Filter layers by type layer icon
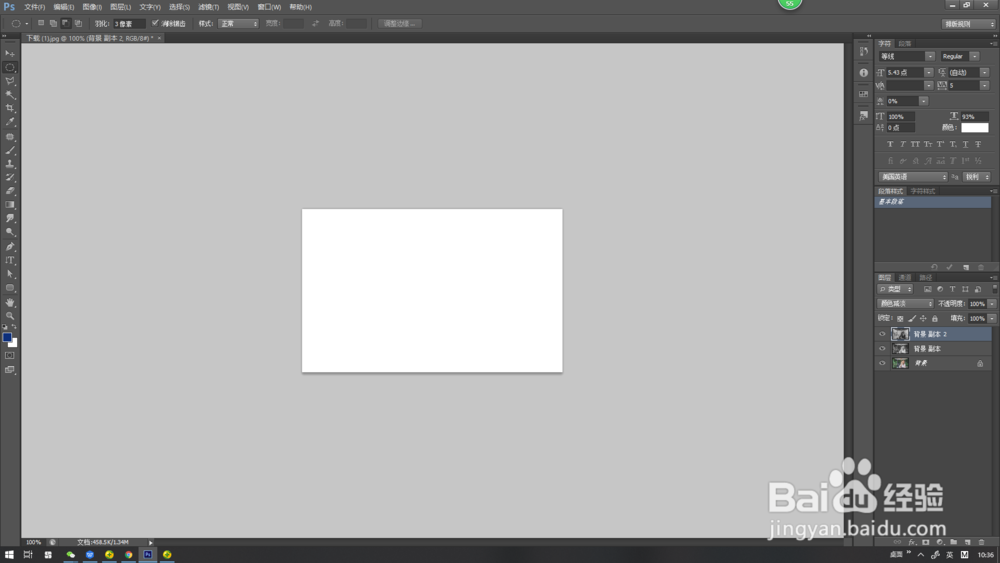 (952, 289)
